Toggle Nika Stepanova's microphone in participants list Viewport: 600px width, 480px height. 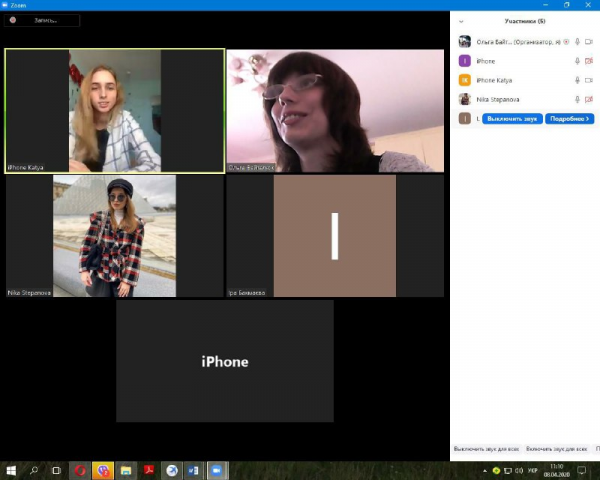[577, 99]
